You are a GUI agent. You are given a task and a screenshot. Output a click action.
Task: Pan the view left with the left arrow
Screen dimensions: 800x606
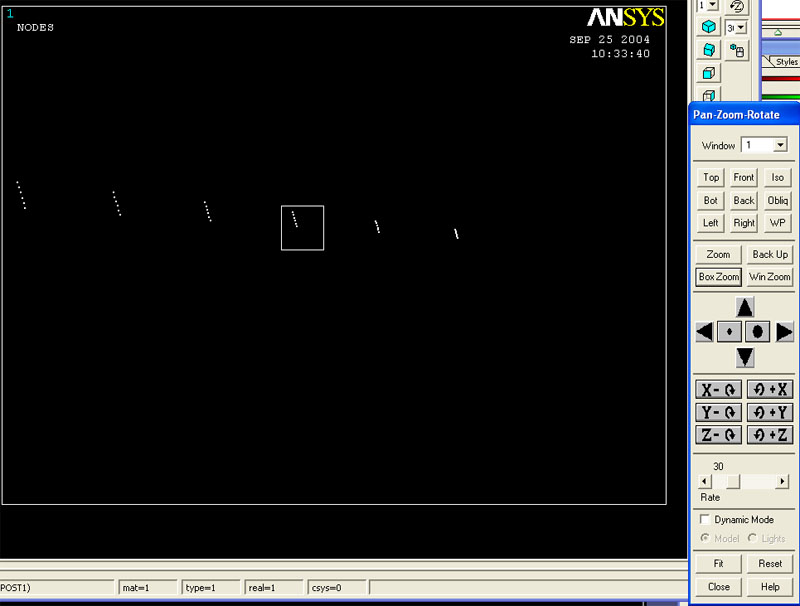(x=704, y=331)
